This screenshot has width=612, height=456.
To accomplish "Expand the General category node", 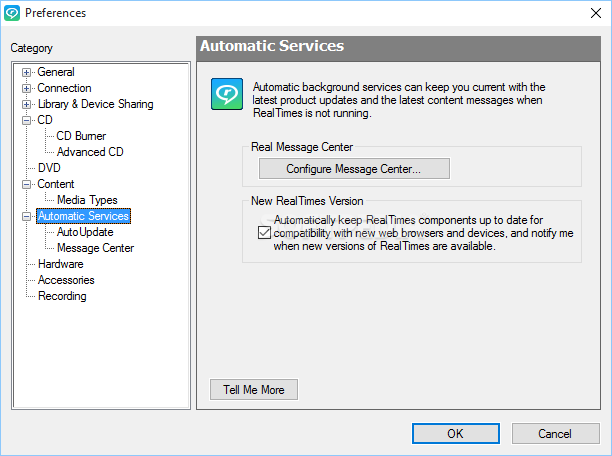I will point(26,72).
